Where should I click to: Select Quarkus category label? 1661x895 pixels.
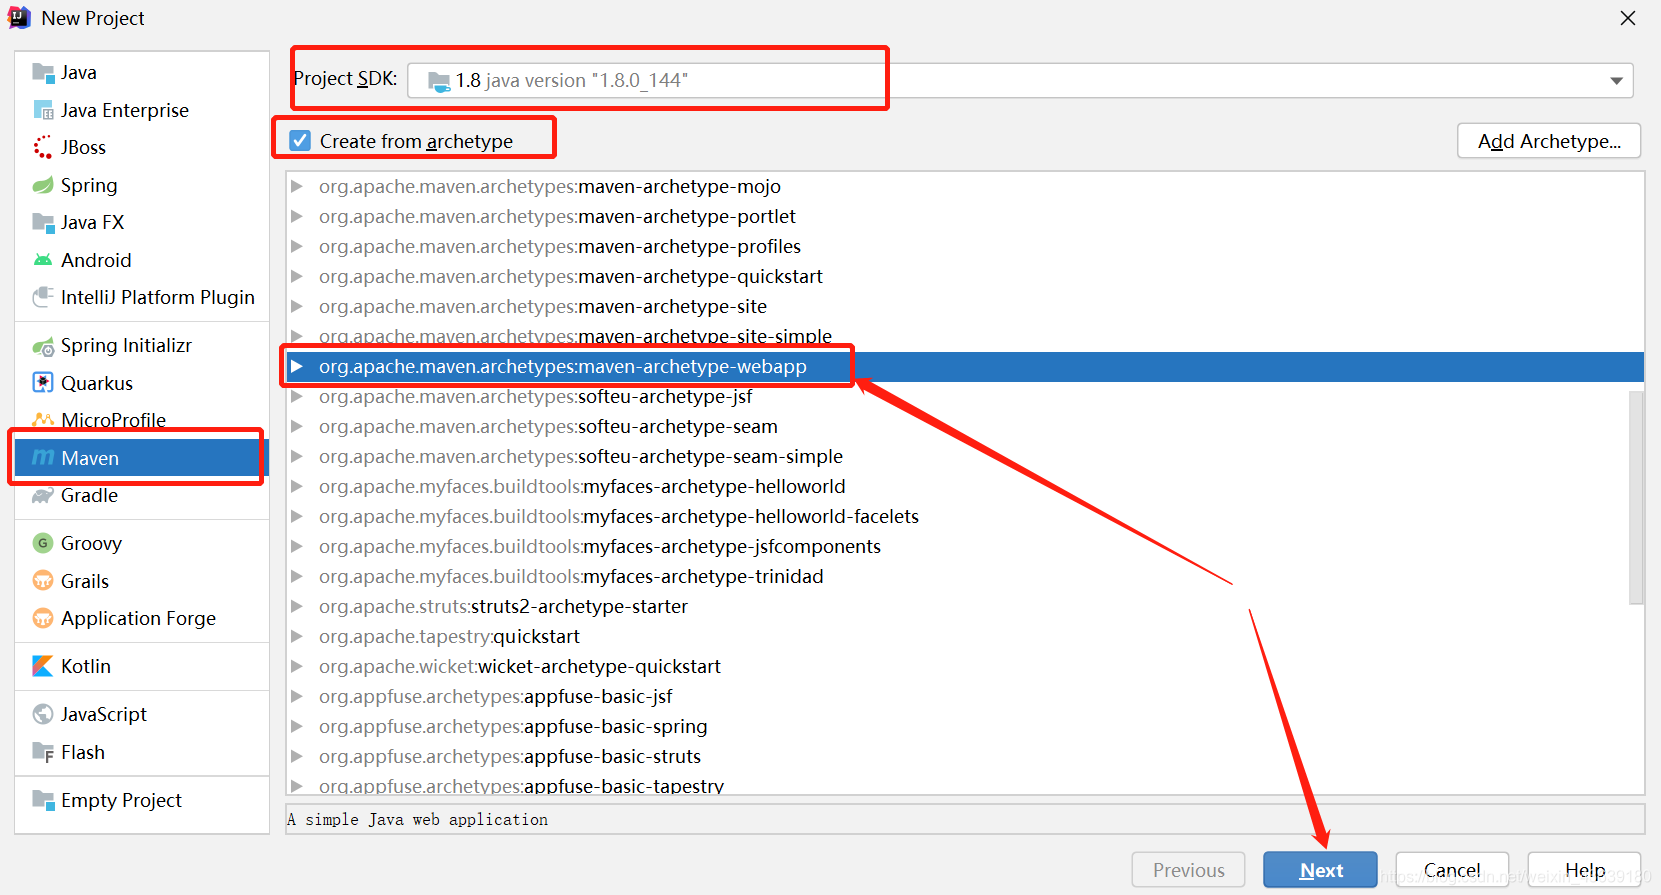[x=97, y=383]
